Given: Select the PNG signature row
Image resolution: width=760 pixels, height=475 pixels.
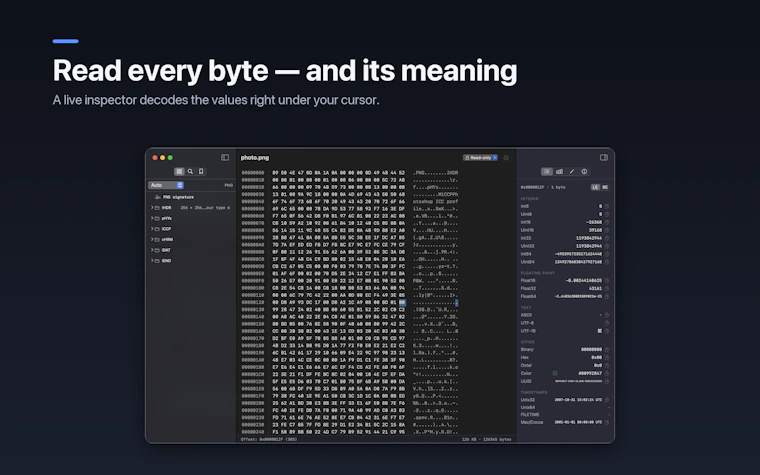Looking at the screenshot, I should click(191, 197).
